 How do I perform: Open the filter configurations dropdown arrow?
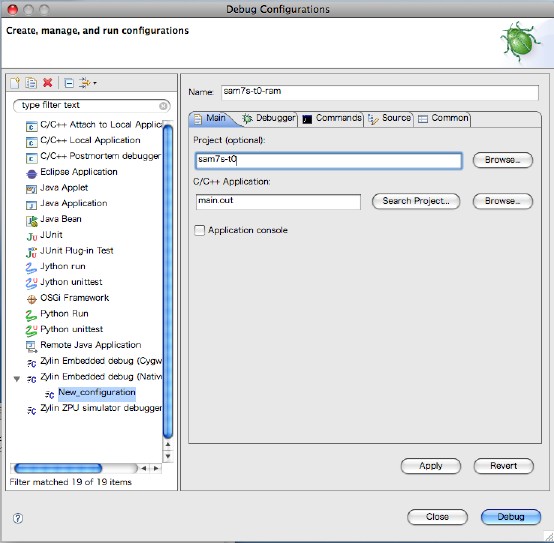click(95, 83)
